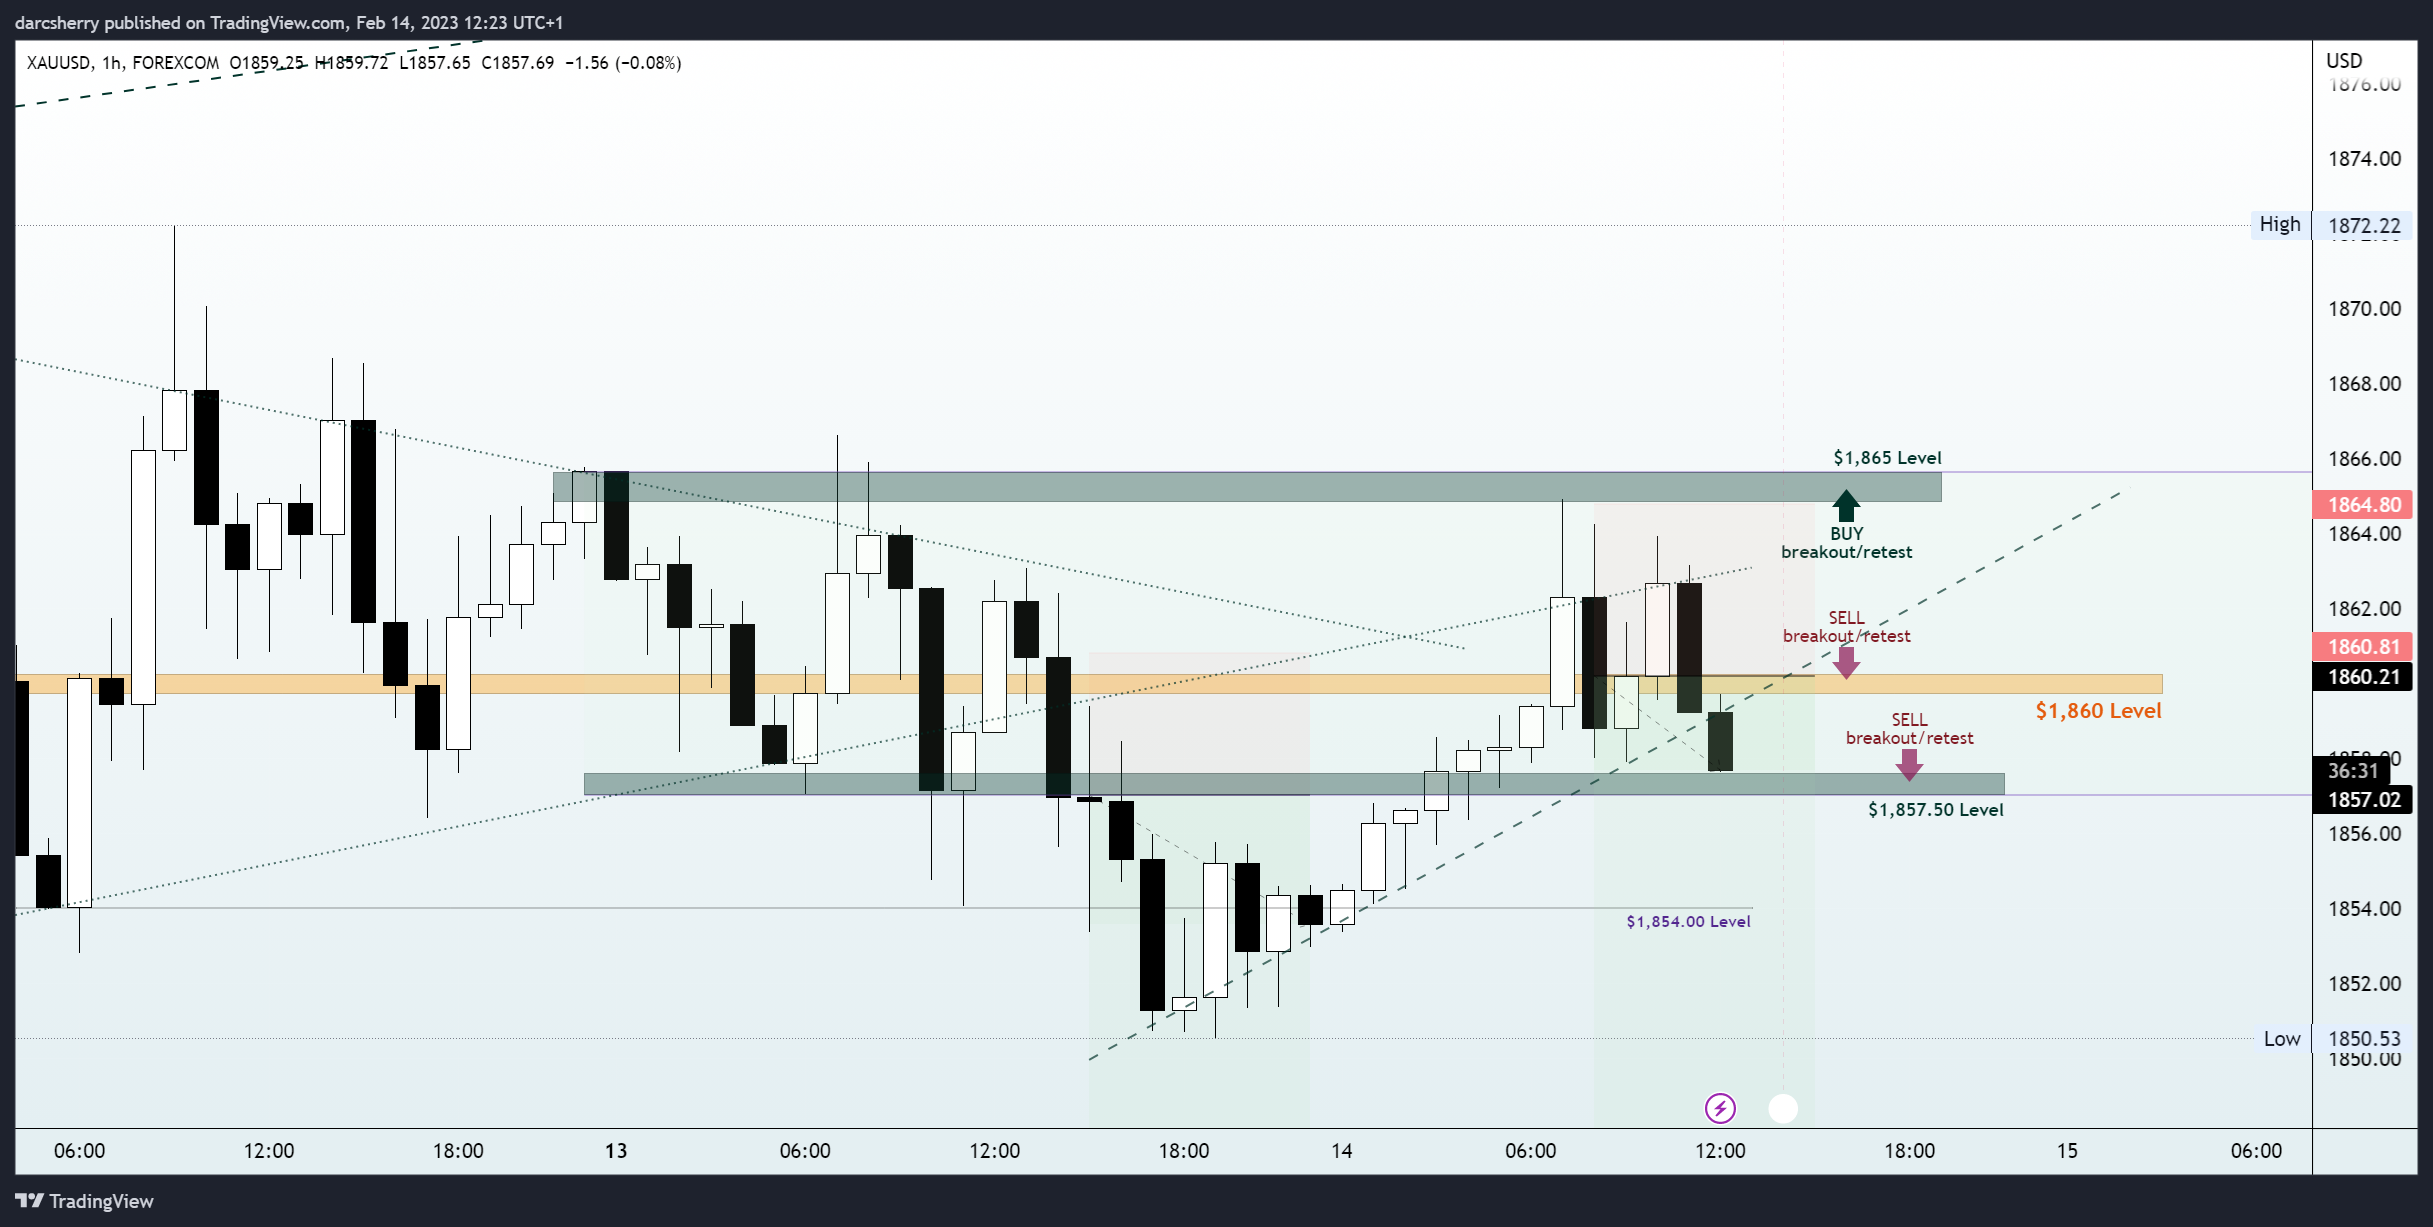This screenshot has width=2433, height=1227.
Task: Click the change value −1.56 (−0.08%)
Action: 623,63
